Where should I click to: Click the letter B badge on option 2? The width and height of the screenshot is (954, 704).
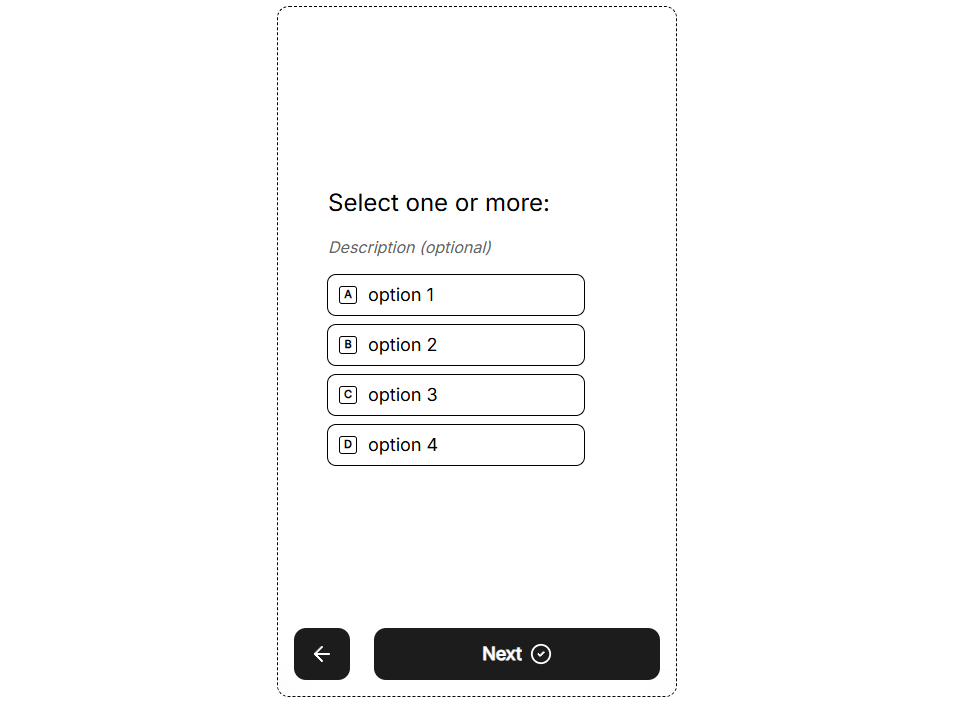coord(347,345)
